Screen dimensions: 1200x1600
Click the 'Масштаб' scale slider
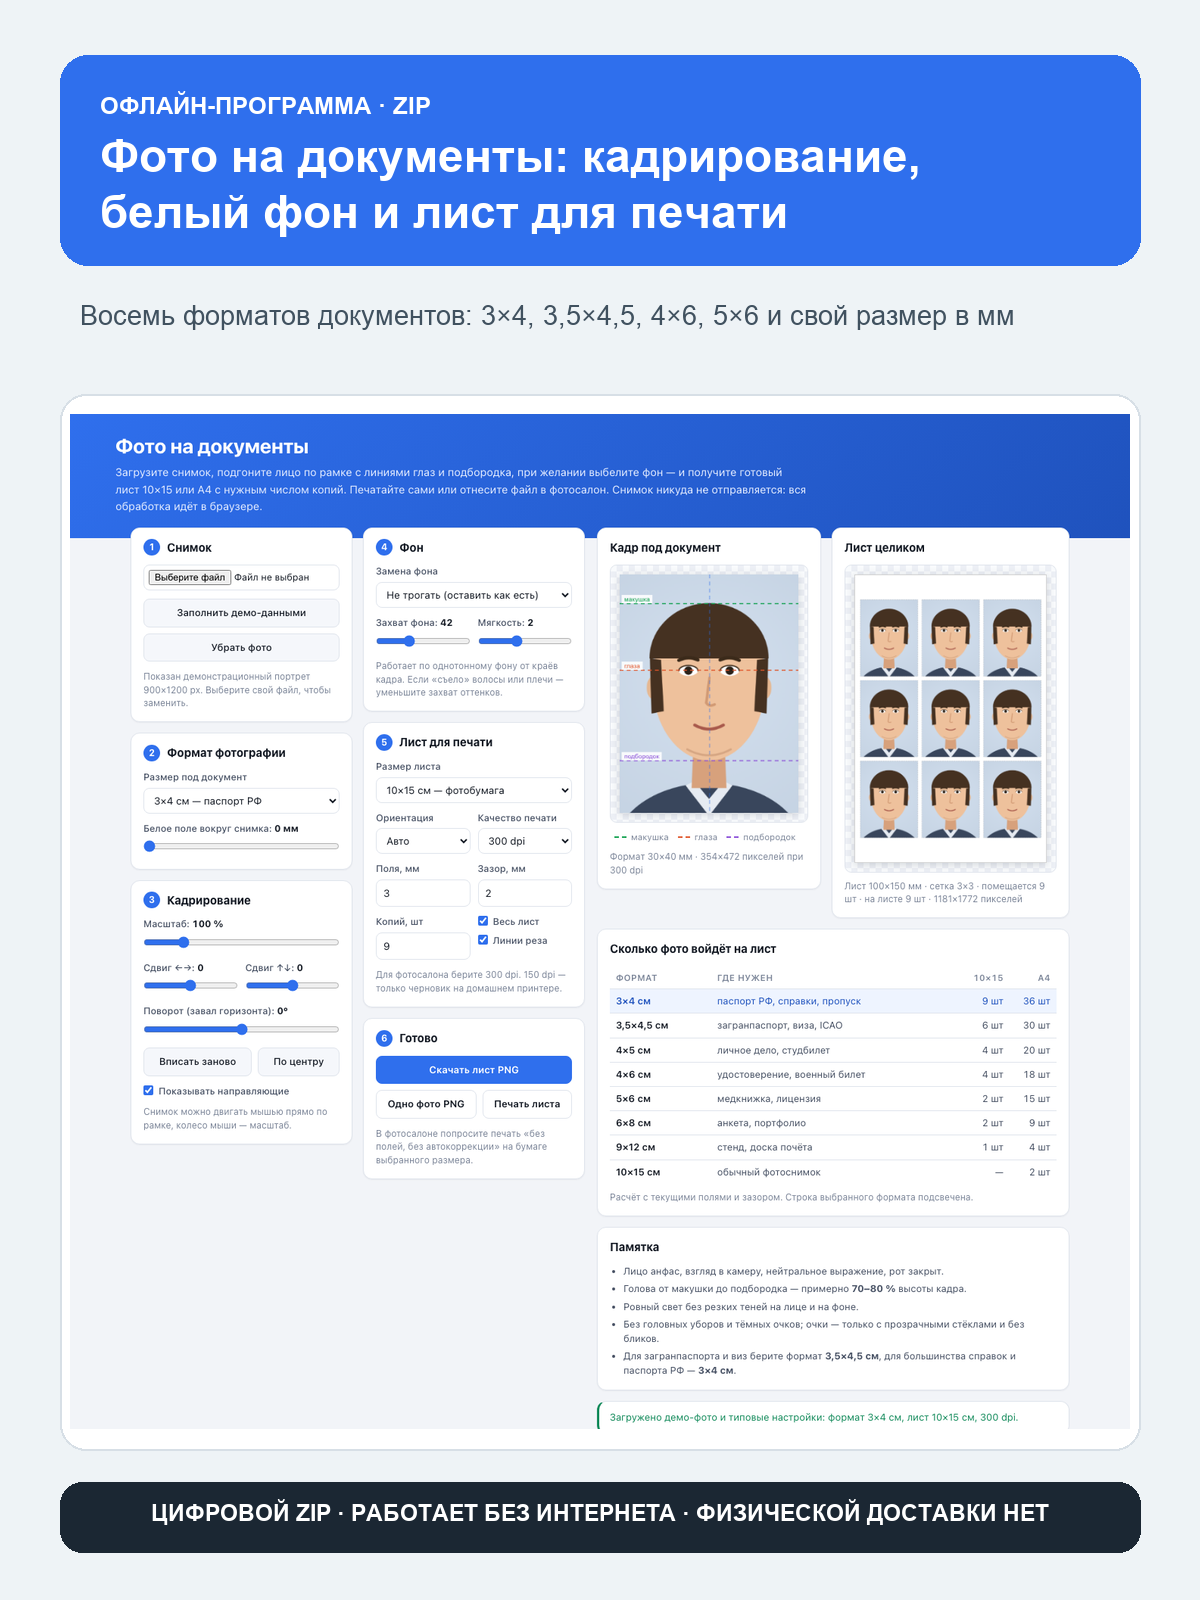click(241, 942)
